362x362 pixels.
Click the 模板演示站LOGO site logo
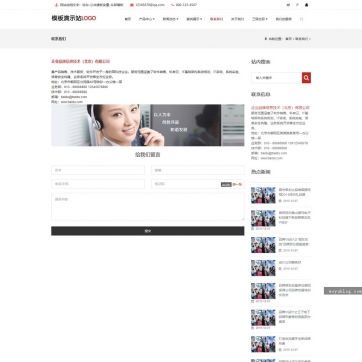pyautogui.click(x=74, y=18)
